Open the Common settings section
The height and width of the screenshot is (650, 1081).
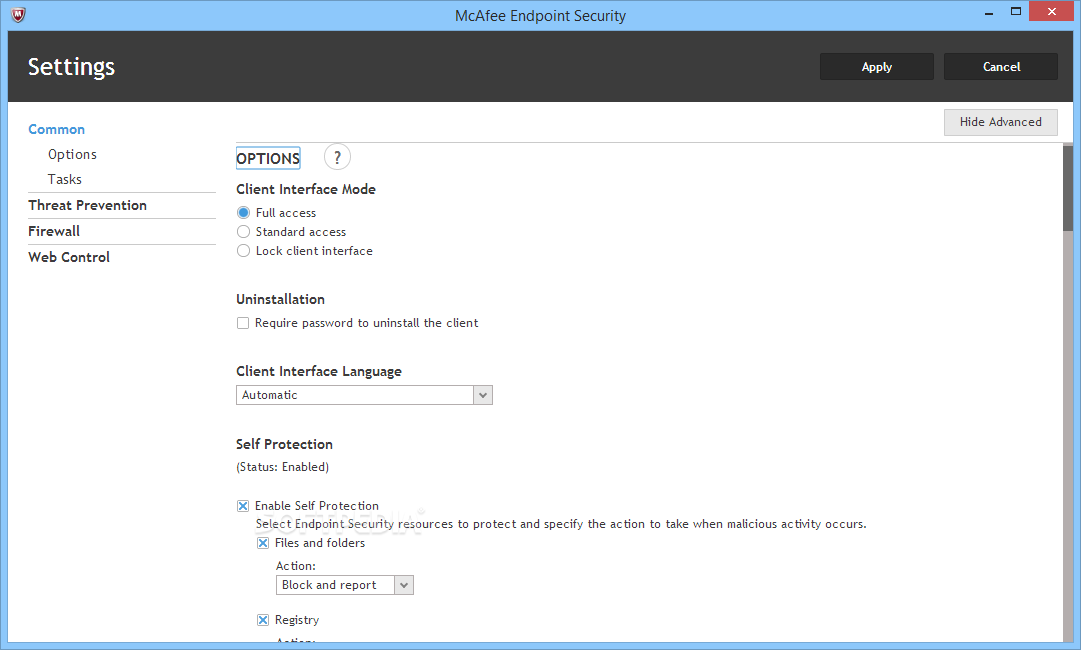point(57,130)
